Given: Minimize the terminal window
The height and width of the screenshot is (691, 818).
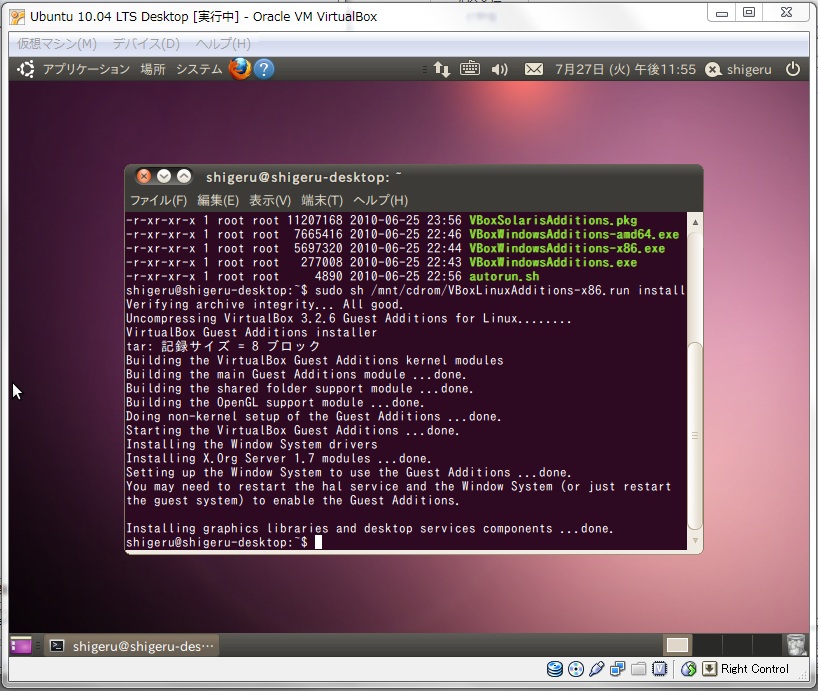Looking at the screenshot, I should click(164, 176).
